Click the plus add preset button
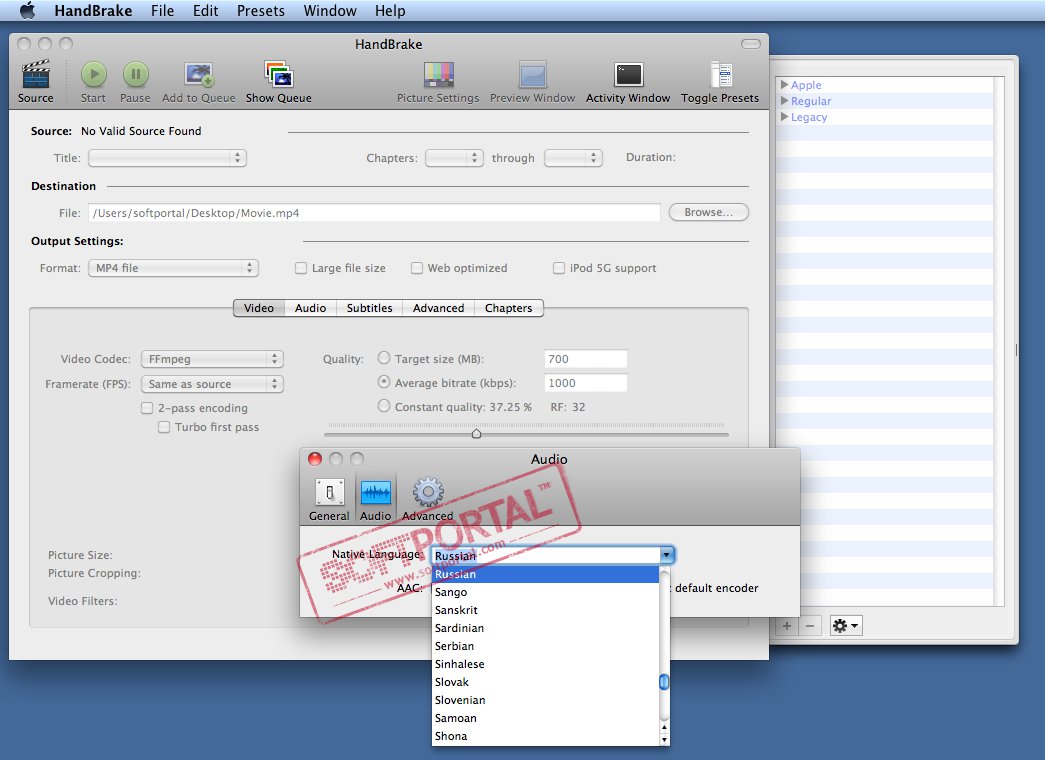The width and height of the screenshot is (1045, 760). coord(787,625)
